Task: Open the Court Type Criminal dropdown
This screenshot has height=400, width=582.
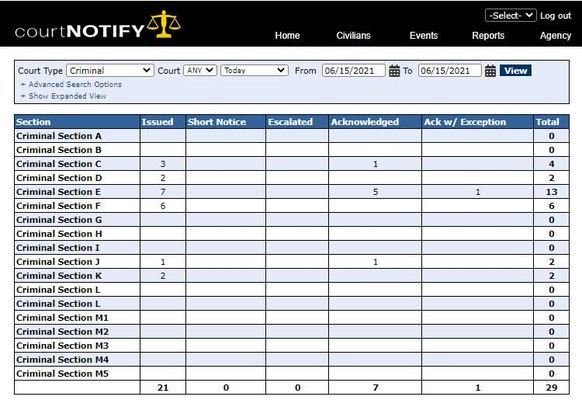Action: click(x=110, y=71)
